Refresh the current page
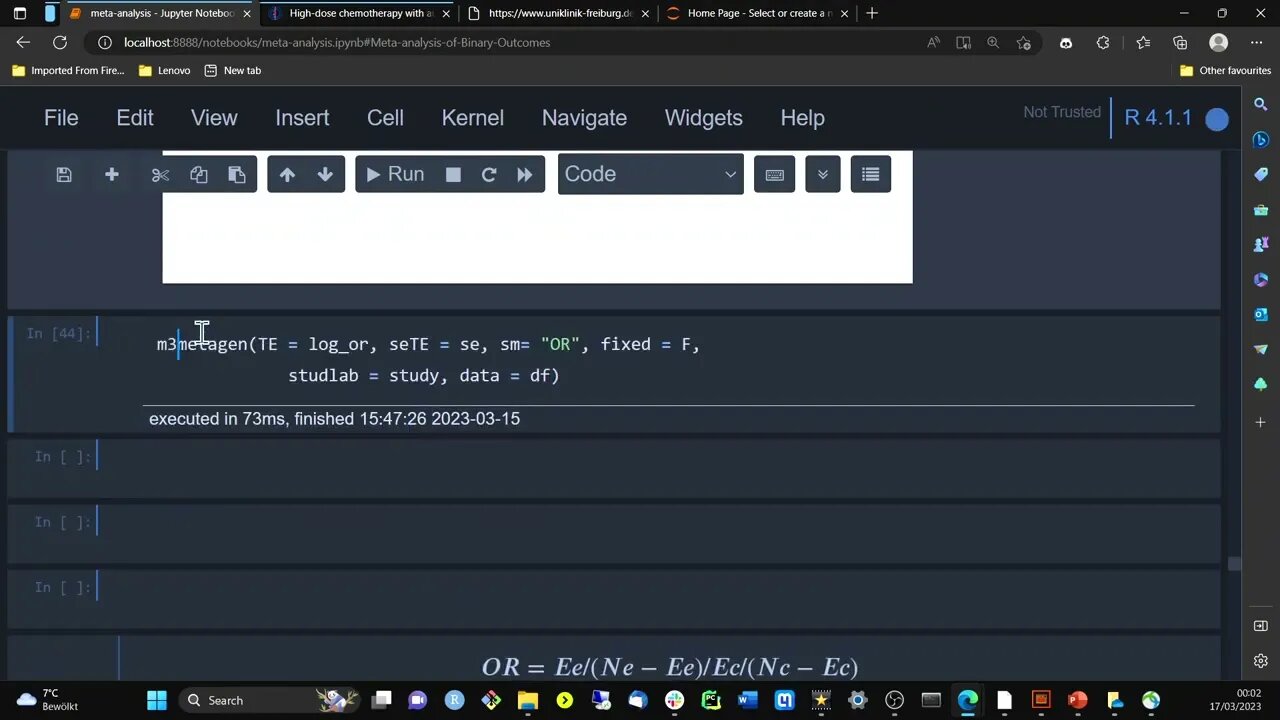 pyautogui.click(x=60, y=43)
